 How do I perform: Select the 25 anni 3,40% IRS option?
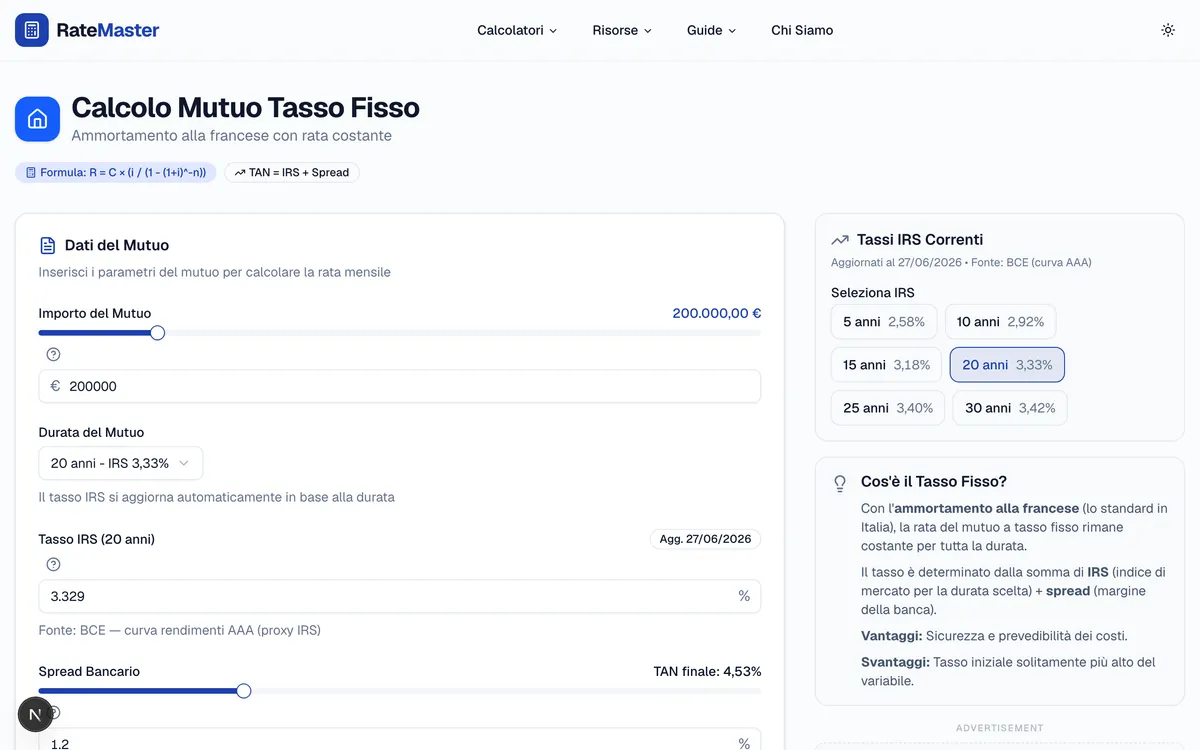pos(888,408)
